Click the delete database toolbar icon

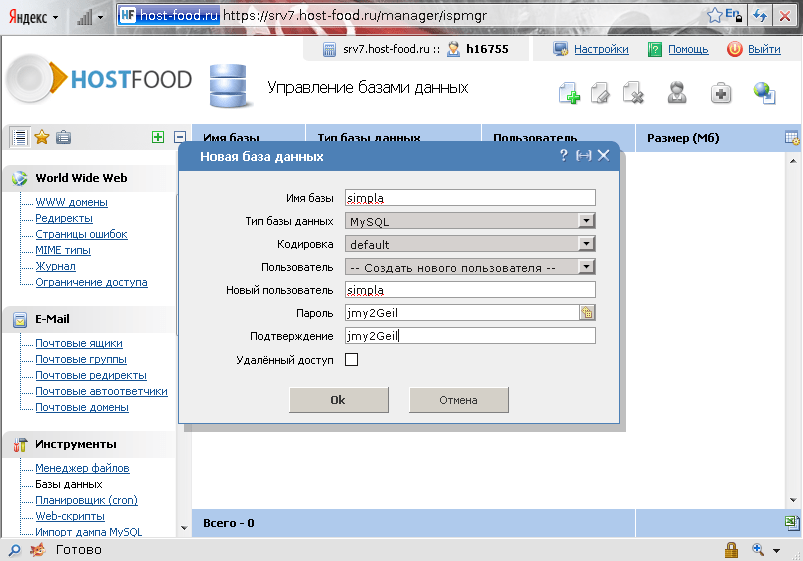pyautogui.click(x=633, y=93)
